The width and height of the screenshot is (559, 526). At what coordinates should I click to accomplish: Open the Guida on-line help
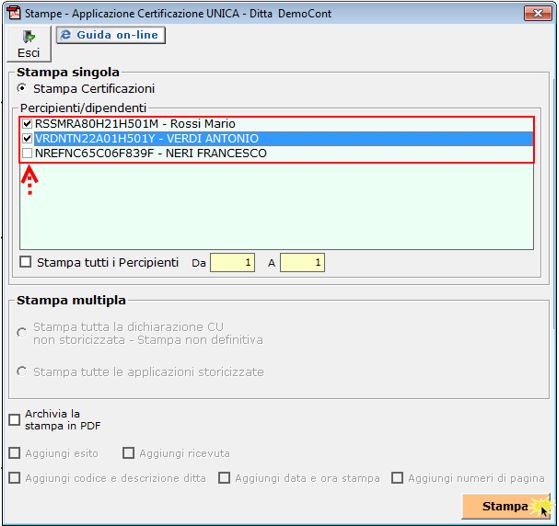click(x=111, y=35)
